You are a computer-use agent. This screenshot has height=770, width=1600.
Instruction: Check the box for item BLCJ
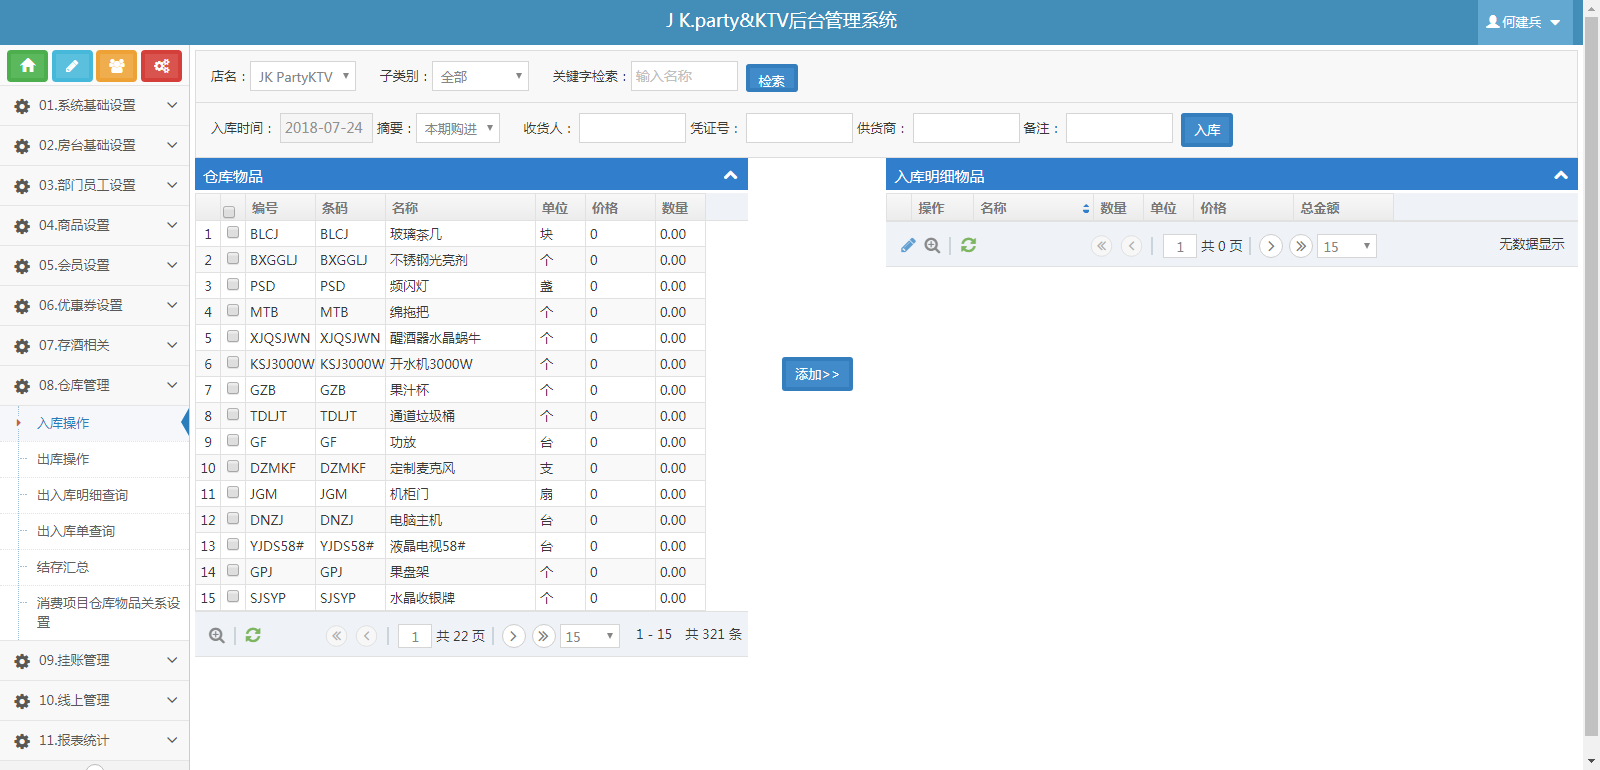233,233
